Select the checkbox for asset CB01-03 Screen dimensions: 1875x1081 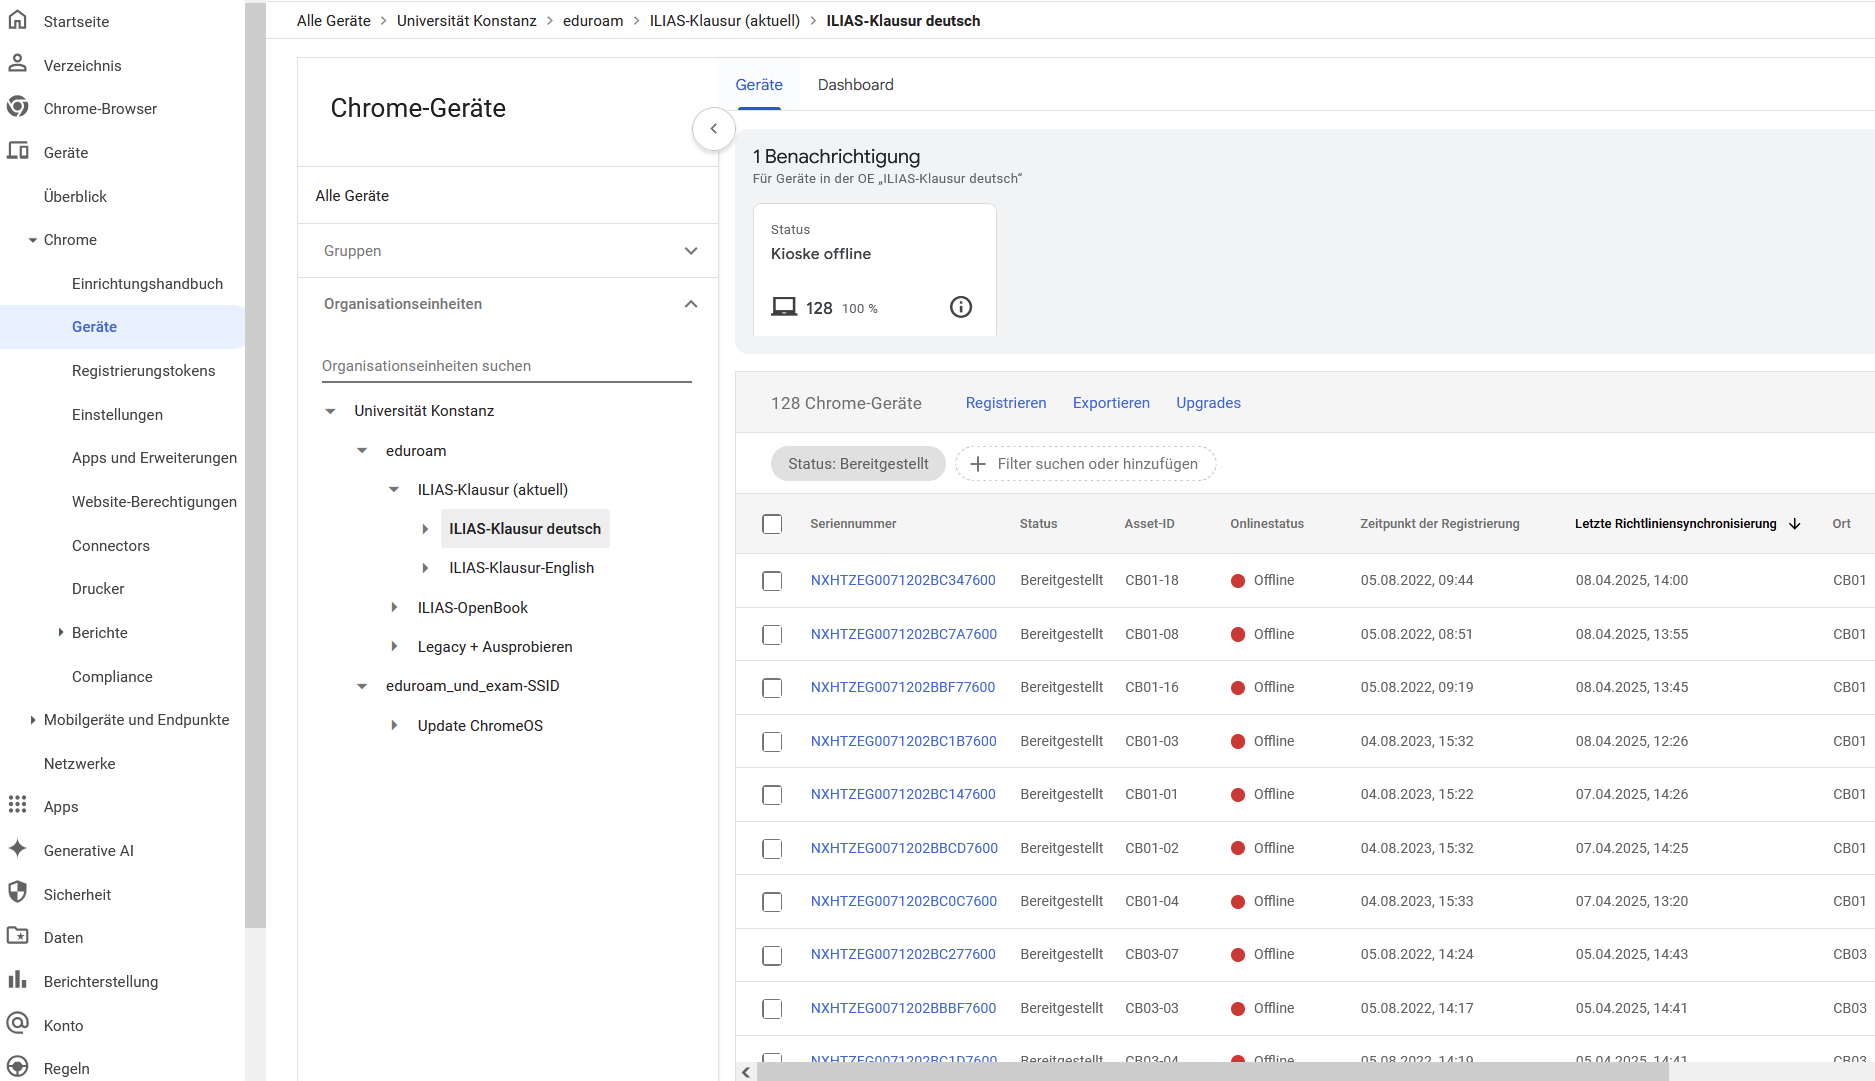pos(772,742)
